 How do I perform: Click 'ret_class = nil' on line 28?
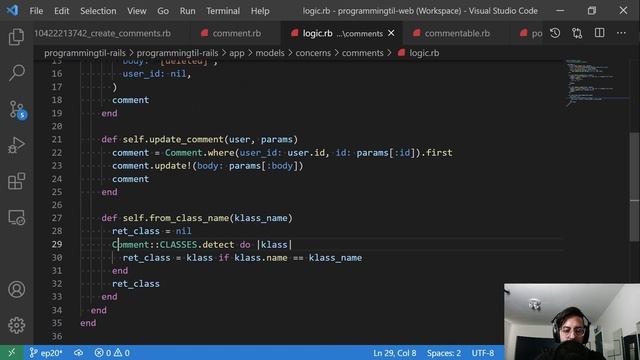(151, 231)
